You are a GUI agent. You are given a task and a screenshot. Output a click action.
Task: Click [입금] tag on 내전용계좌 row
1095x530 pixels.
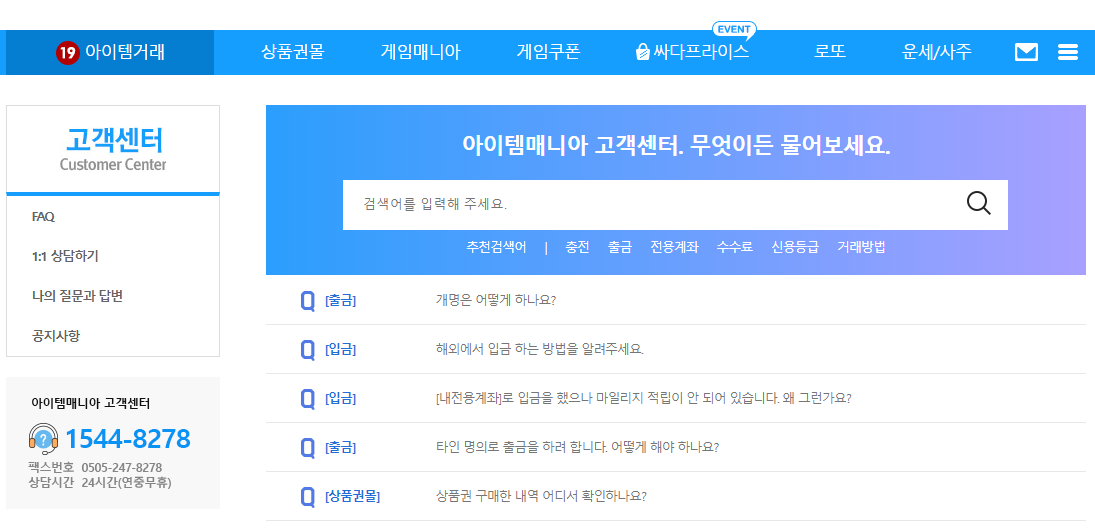(341, 399)
